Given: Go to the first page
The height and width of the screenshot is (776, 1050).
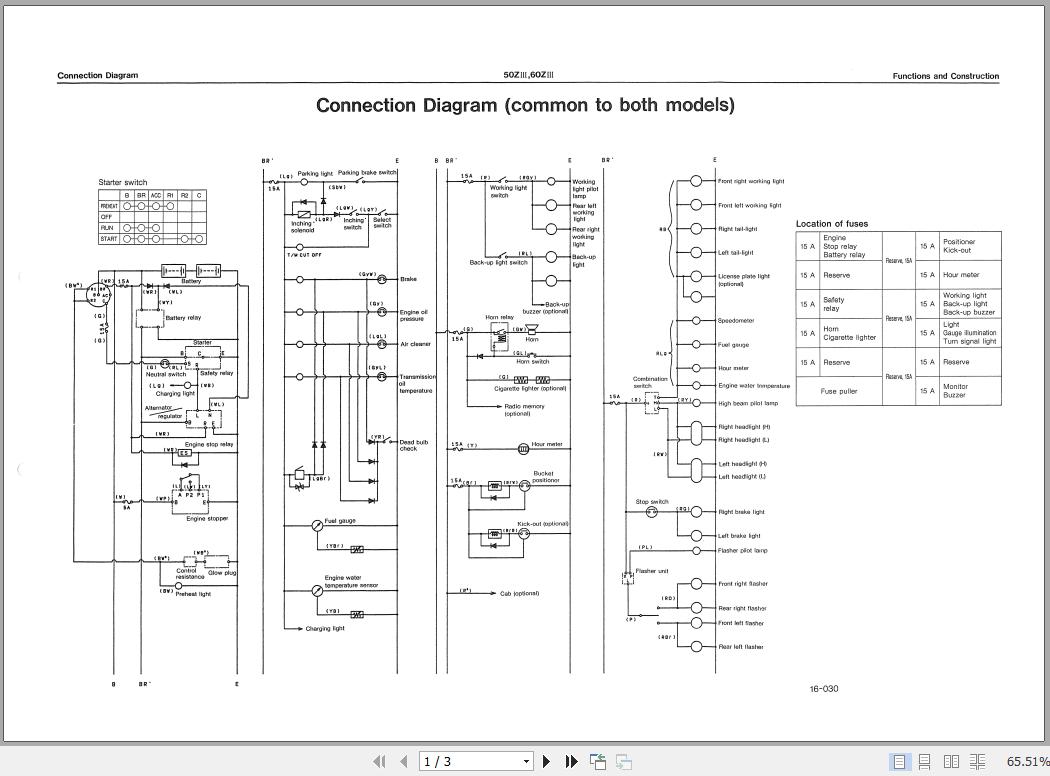Looking at the screenshot, I should pos(379,761).
